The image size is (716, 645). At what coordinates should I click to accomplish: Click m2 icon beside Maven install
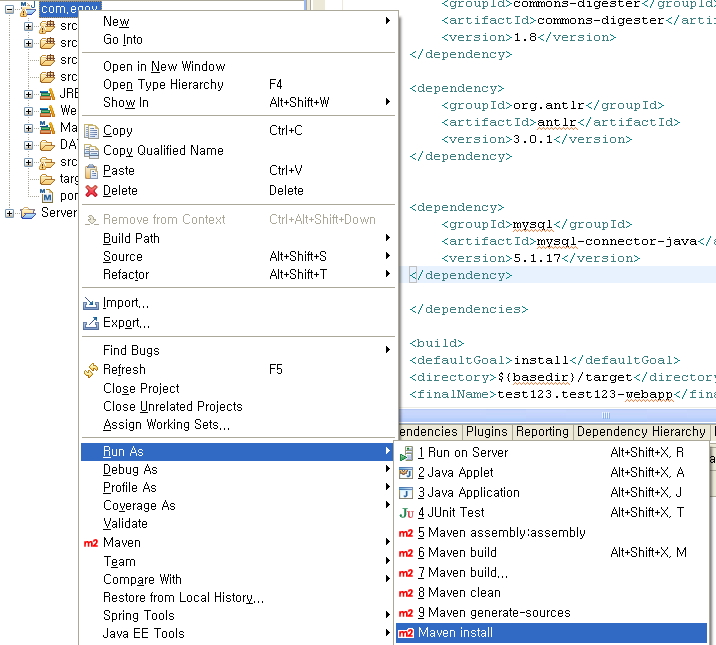[x=406, y=633]
